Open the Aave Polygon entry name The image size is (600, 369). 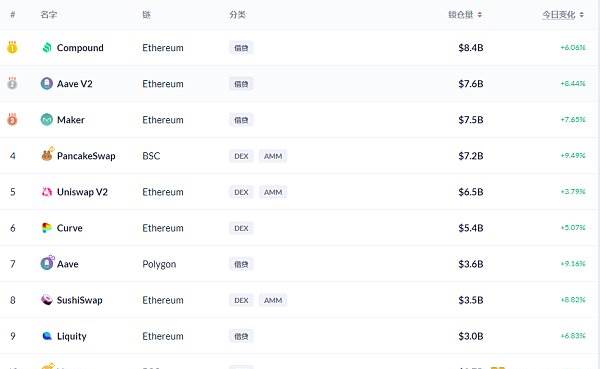(68, 264)
